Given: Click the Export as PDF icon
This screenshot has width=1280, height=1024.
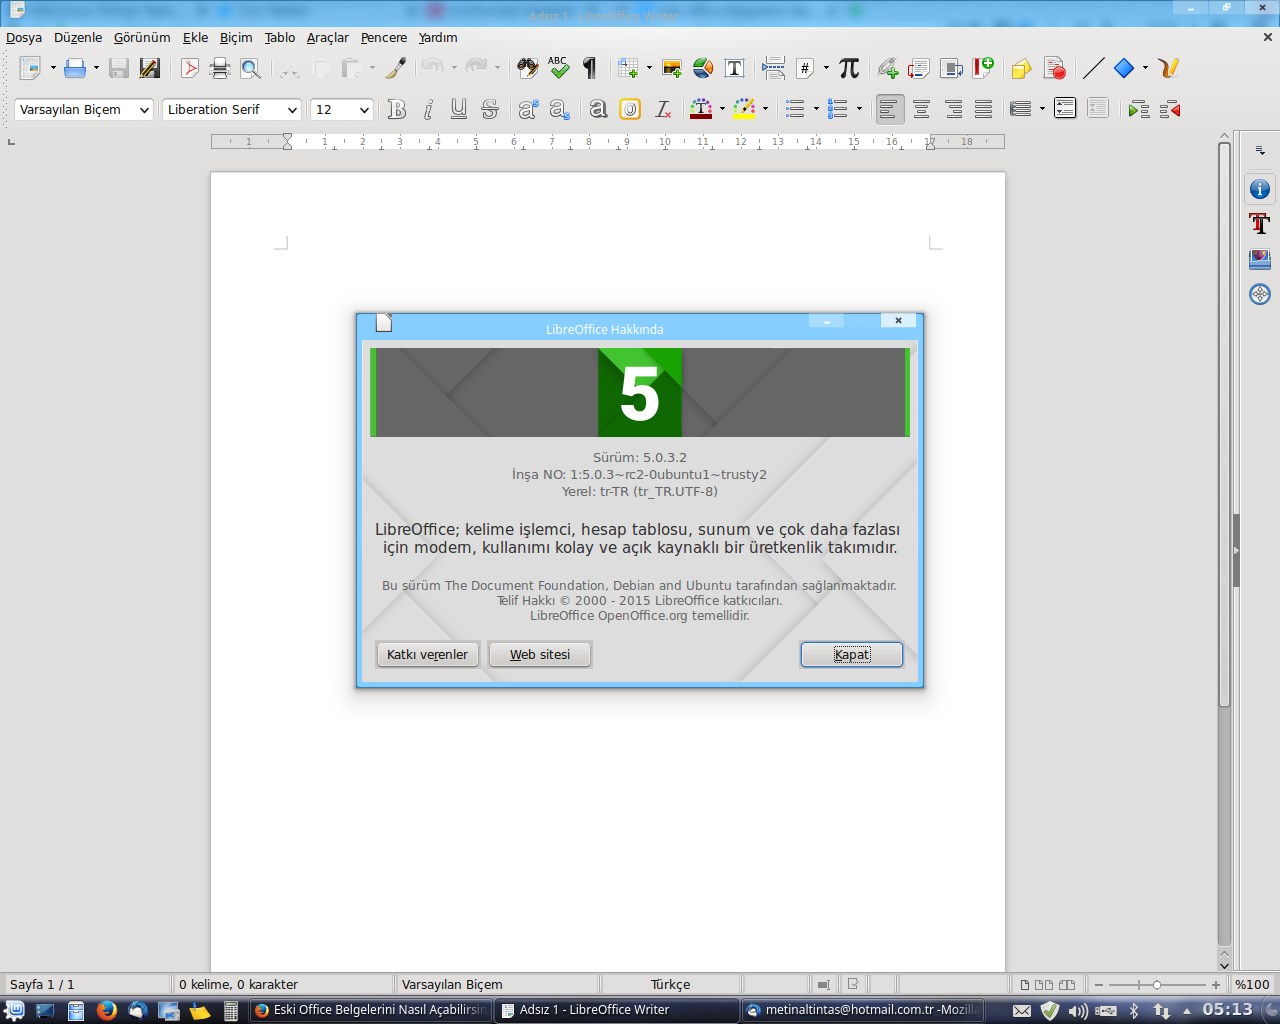Looking at the screenshot, I should click(x=190, y=69).
